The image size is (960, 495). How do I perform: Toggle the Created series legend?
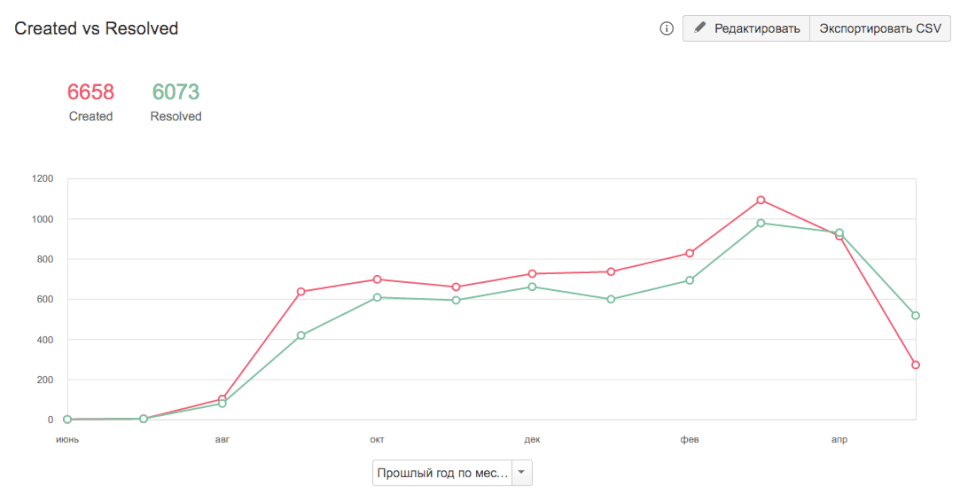tap(91, 116)
